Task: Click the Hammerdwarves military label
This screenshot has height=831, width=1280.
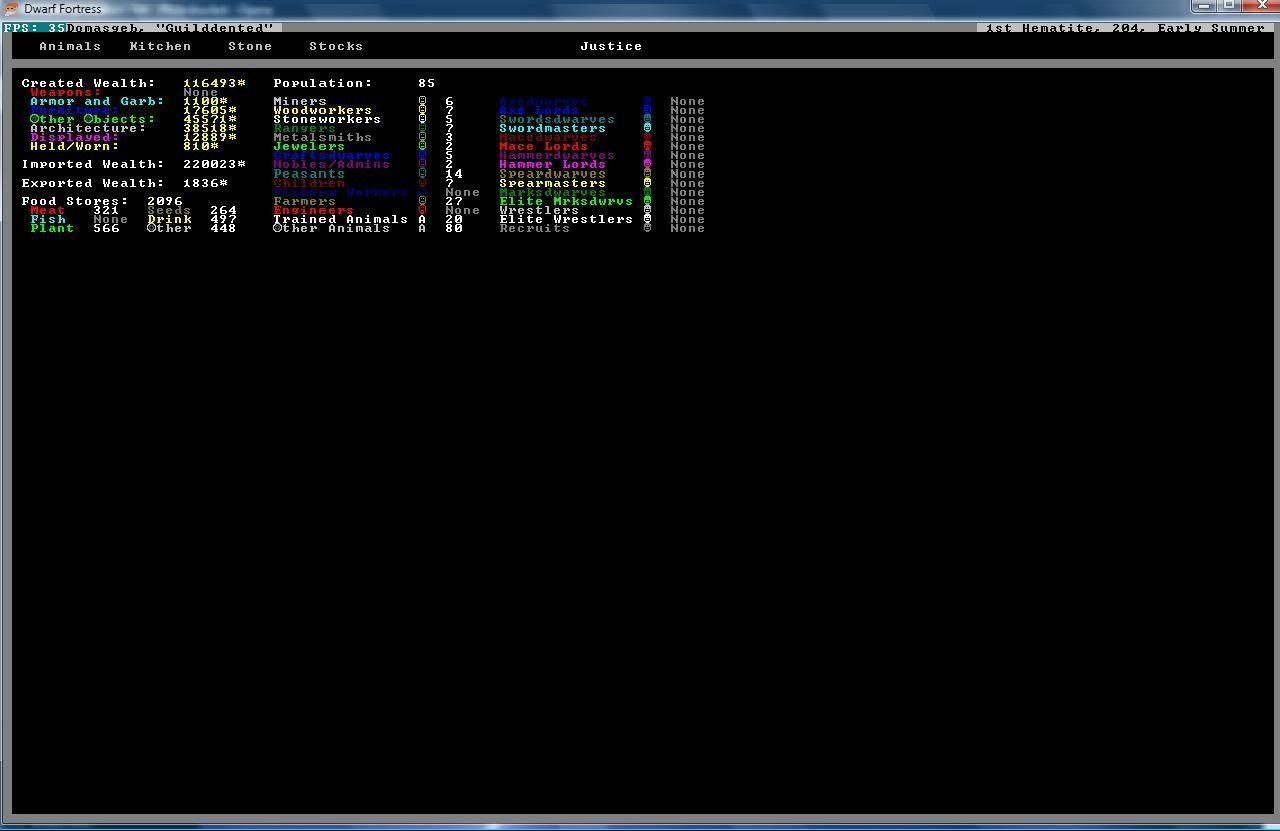Action: click(557, 155)
